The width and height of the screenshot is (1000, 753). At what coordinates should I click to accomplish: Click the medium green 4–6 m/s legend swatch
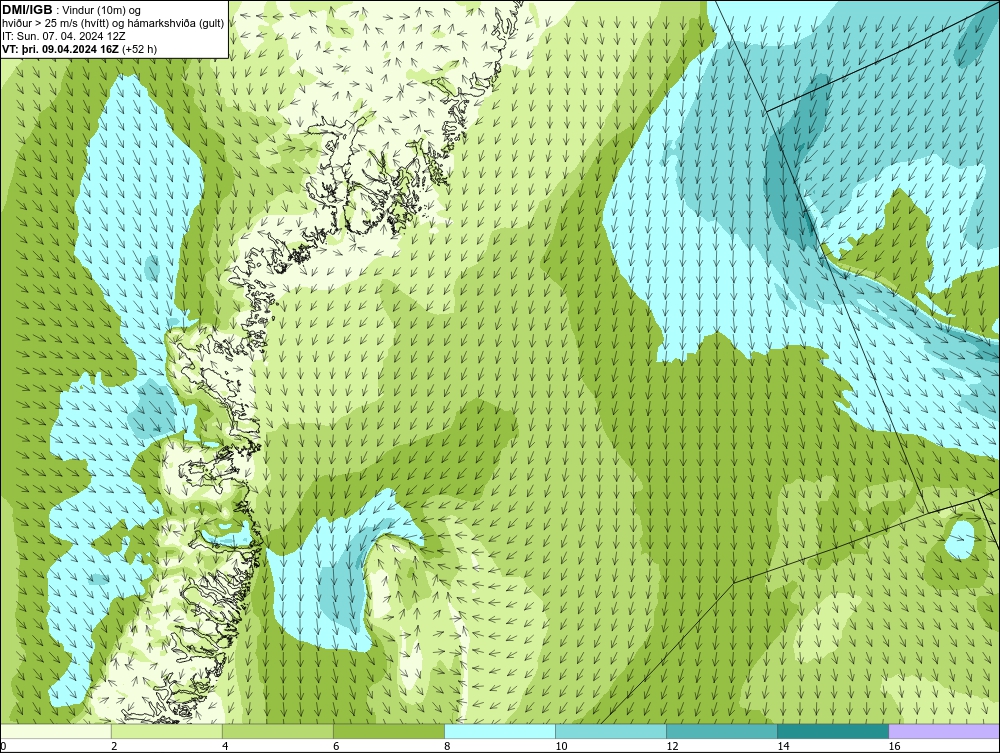277,731
